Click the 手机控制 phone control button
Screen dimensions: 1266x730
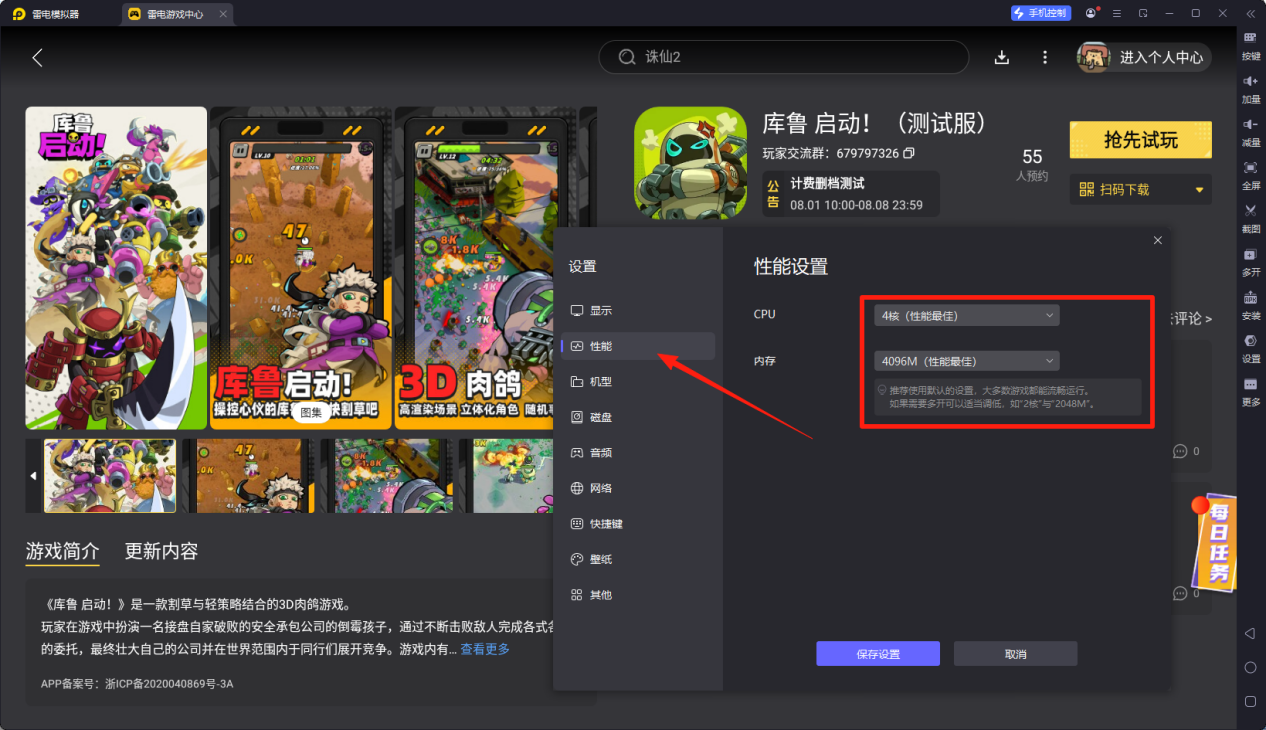pos(1041,13)
